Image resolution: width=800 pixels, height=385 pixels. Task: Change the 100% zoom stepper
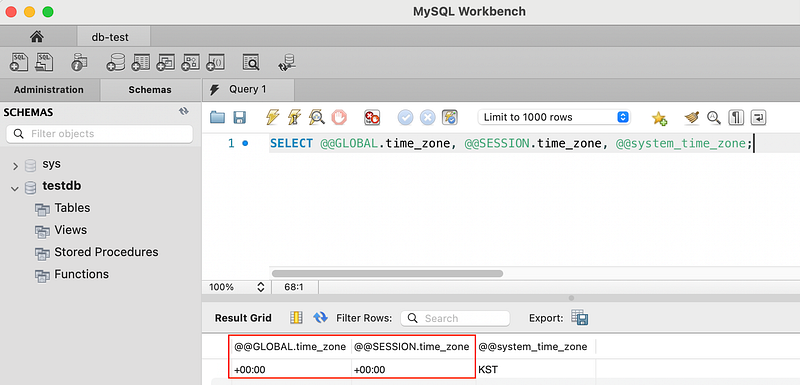click(261, 287)
